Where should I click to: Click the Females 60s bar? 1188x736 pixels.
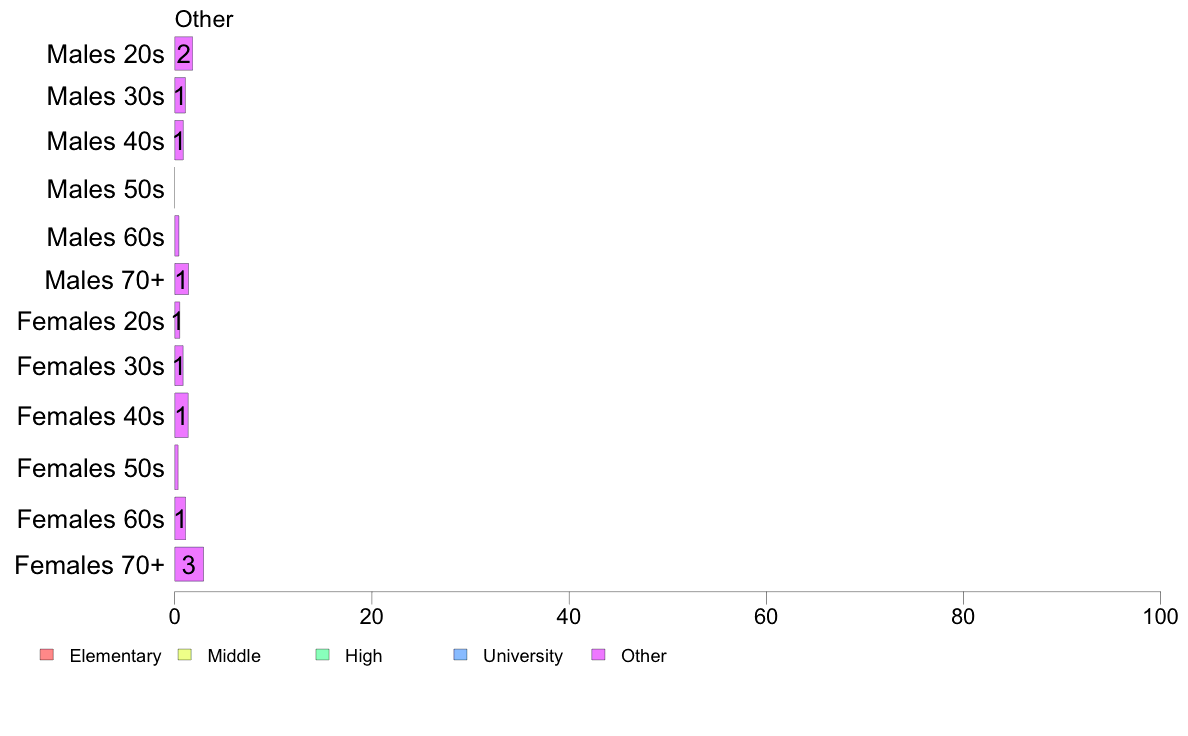[x=180, y=518]
